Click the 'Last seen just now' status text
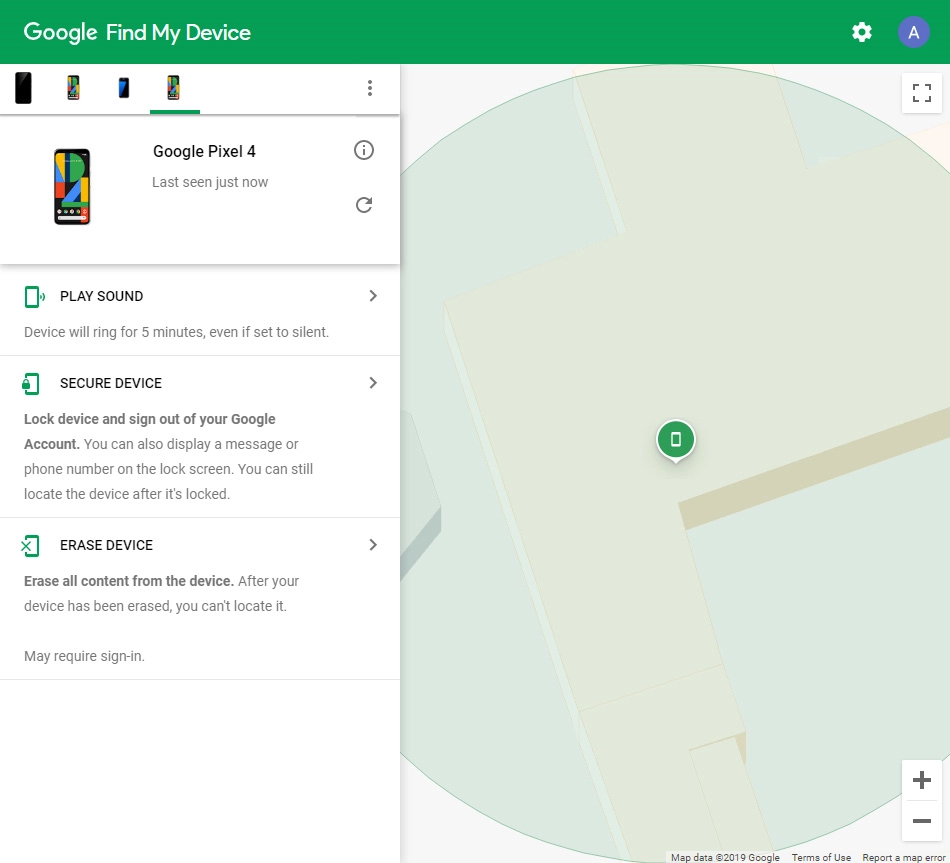The height and width of the screenshot is (863, 950). (210, 182)
